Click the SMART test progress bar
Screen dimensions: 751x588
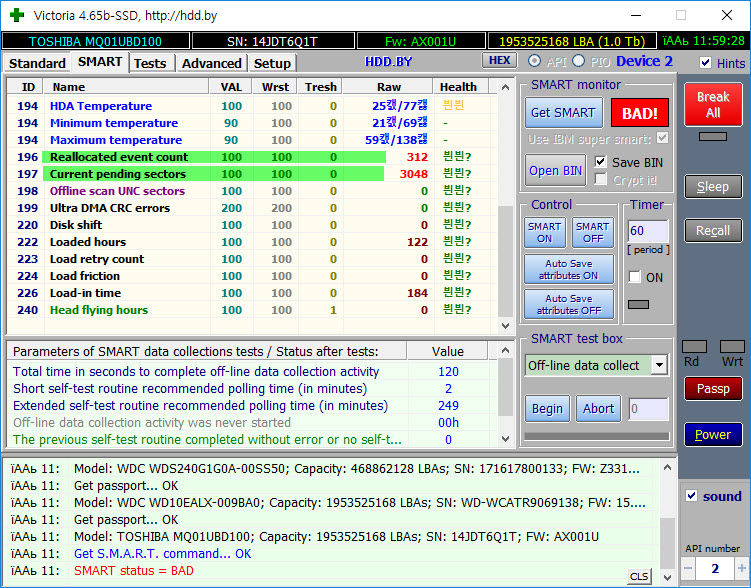point(597,436)
